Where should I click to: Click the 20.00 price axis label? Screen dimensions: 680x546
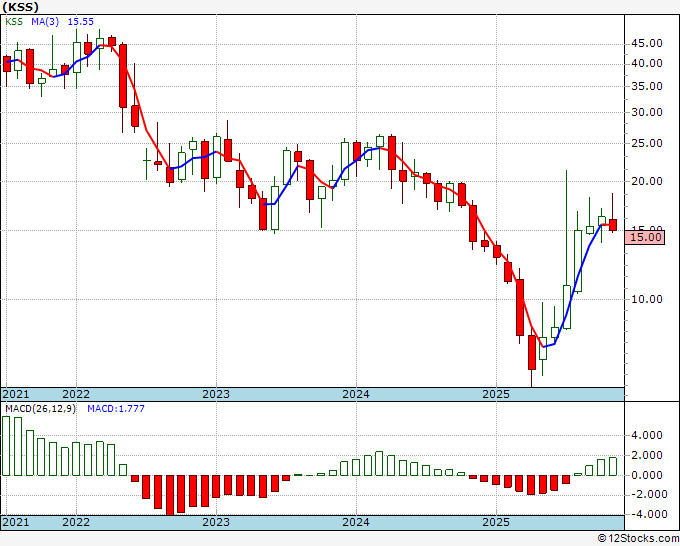(645, 181)
